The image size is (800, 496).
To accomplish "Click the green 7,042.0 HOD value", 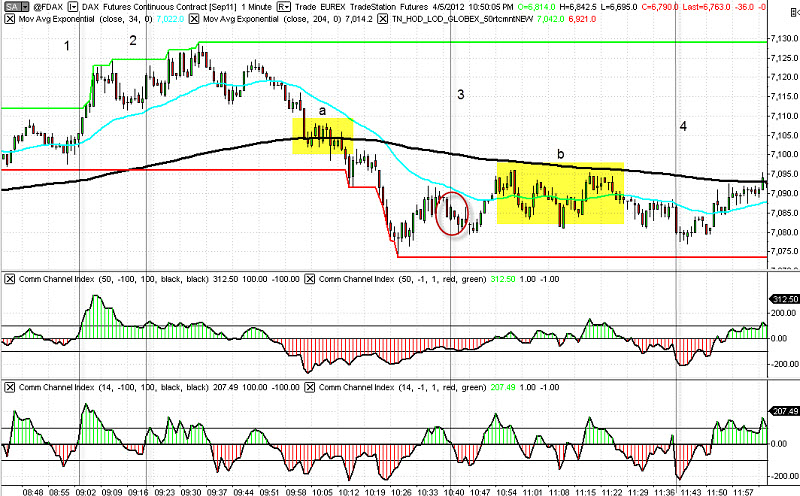I will tap(551, 19).
